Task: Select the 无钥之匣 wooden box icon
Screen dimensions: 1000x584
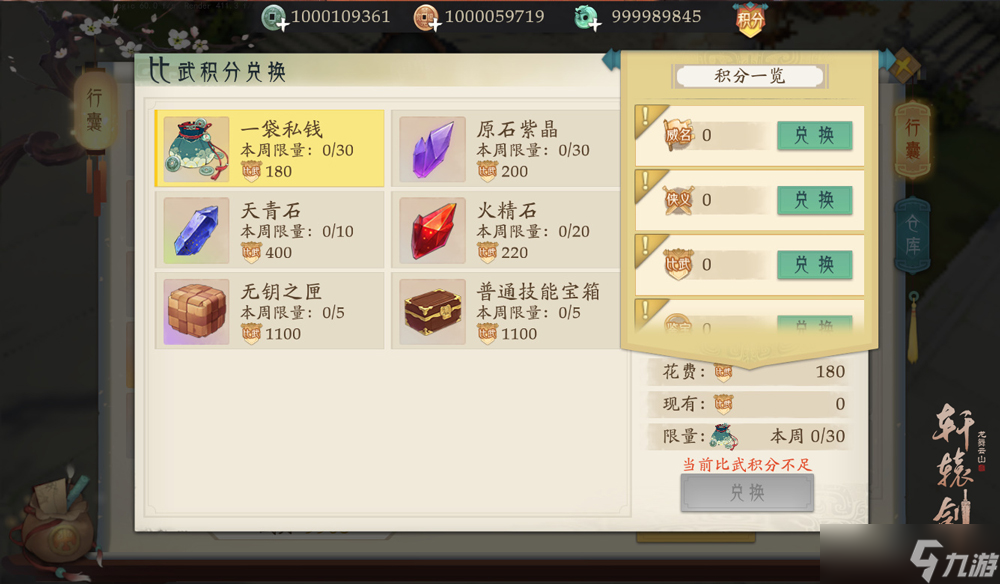Action: coord(196,312)
